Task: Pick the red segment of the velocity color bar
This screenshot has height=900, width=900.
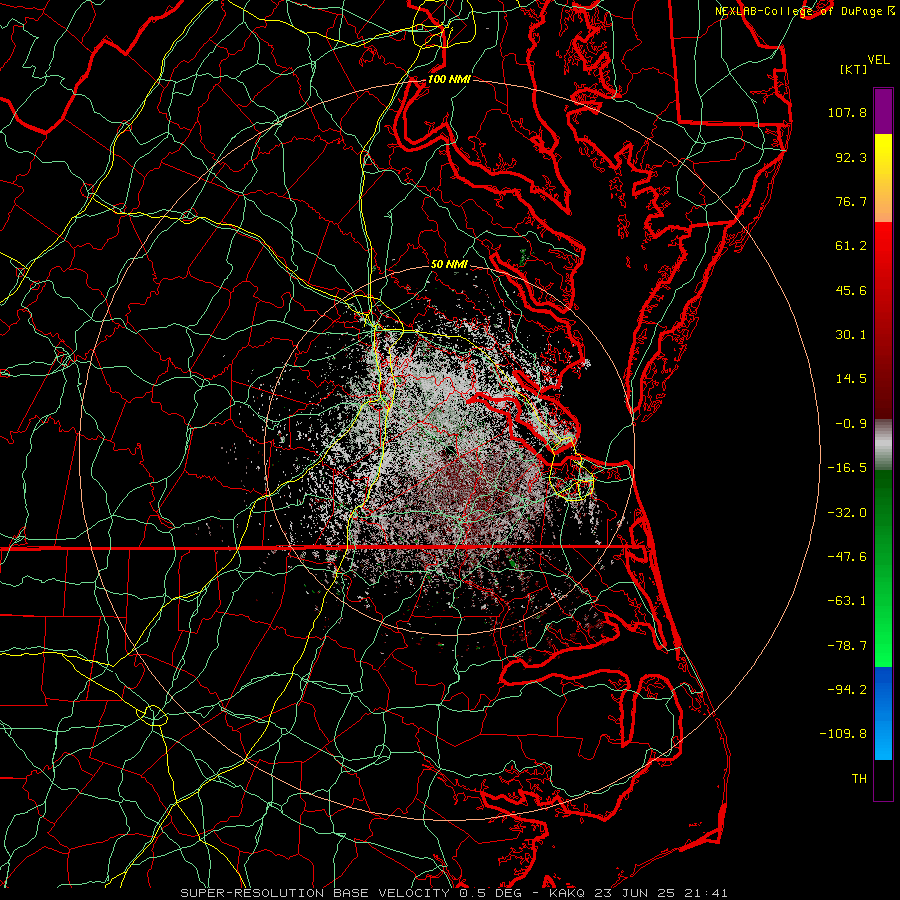Action: (x=883, y=320)
